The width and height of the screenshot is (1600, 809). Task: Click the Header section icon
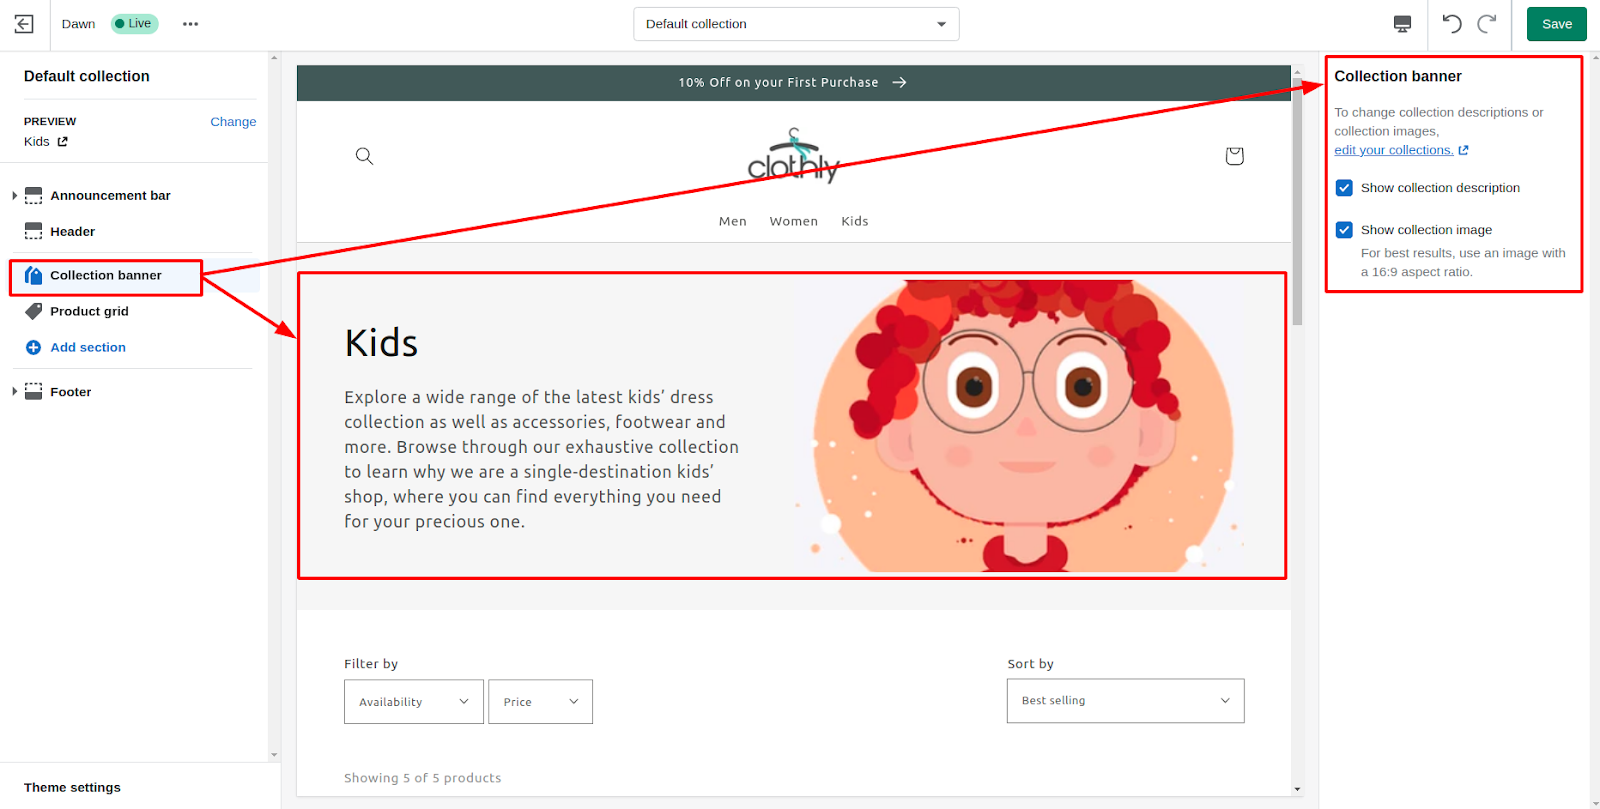[x=33, y=231]
